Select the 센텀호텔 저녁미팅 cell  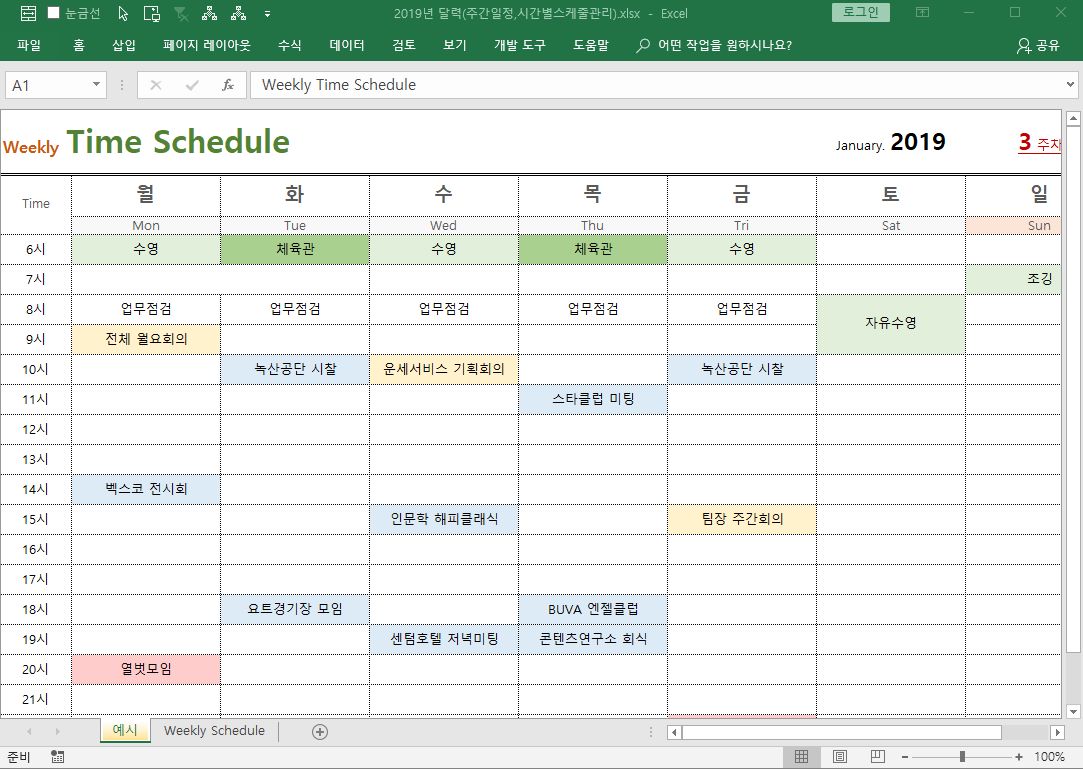tap(444, 639)
